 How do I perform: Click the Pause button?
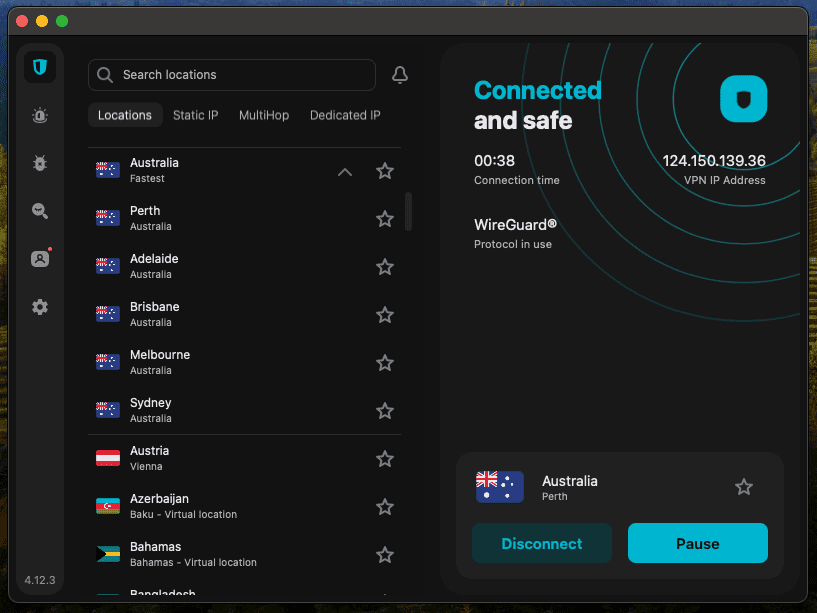(x=698, y=543)
